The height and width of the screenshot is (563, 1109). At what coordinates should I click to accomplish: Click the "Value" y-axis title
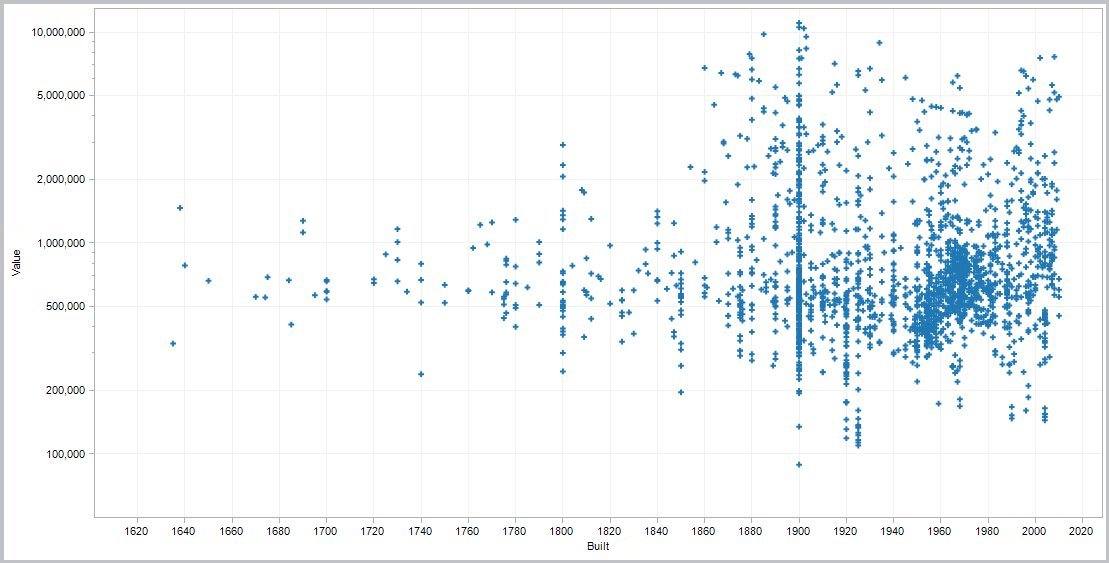pyautogui.click(x=17, y=260)
